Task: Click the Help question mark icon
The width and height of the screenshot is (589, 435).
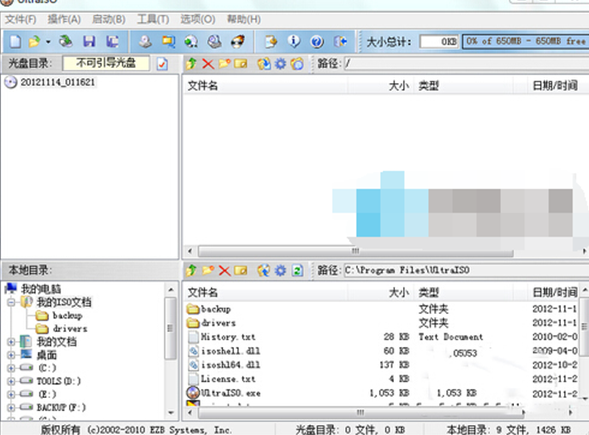Action: [x=317, y=41]
